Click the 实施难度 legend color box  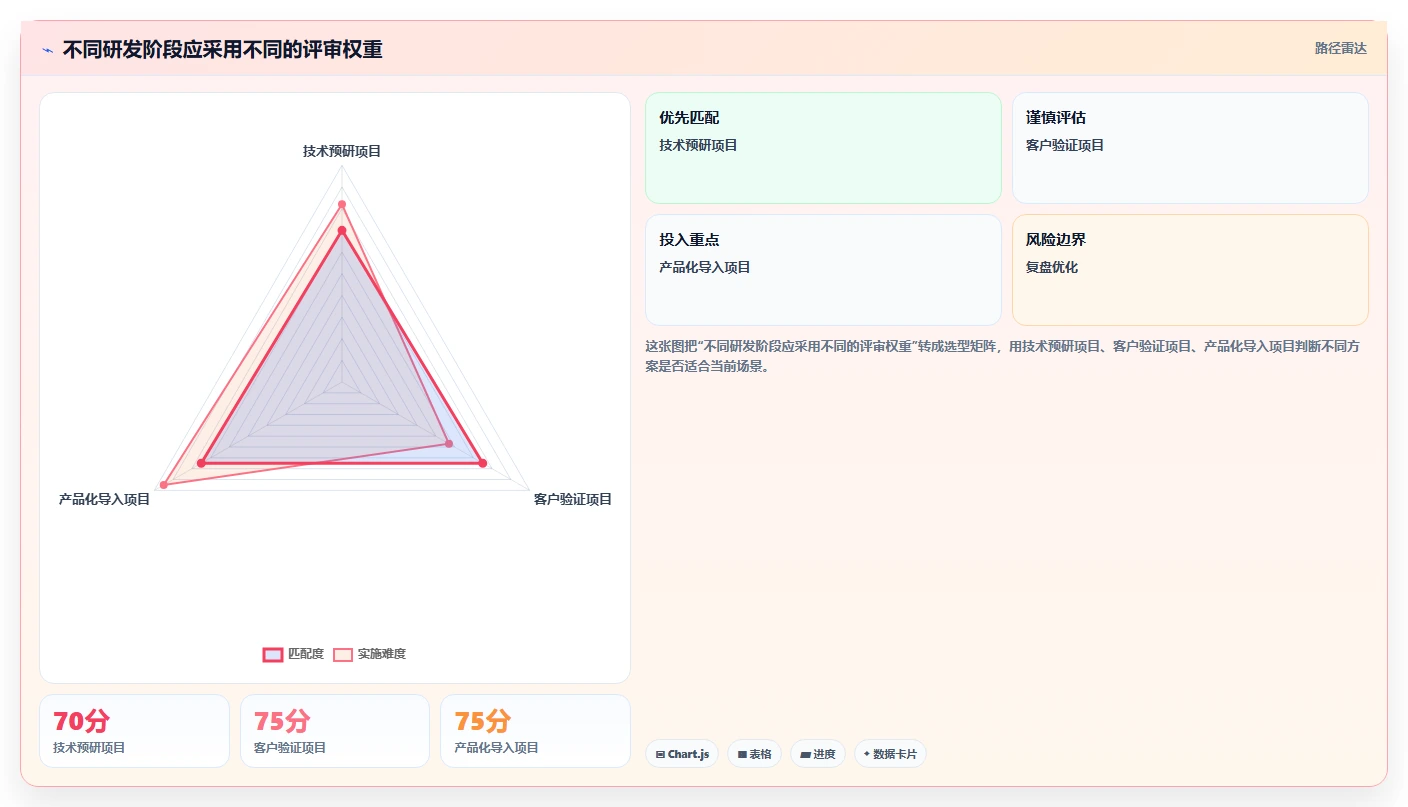pos(342,654)
